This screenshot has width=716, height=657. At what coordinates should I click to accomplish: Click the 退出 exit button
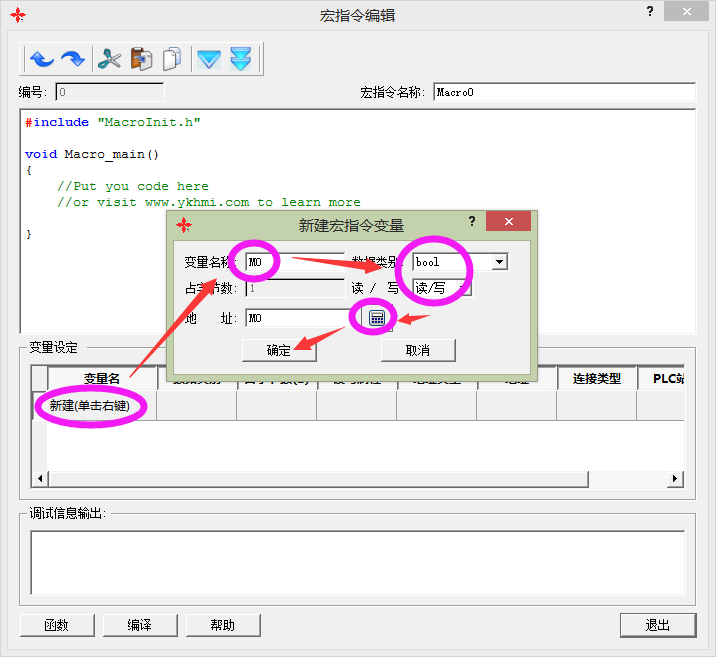657,625
